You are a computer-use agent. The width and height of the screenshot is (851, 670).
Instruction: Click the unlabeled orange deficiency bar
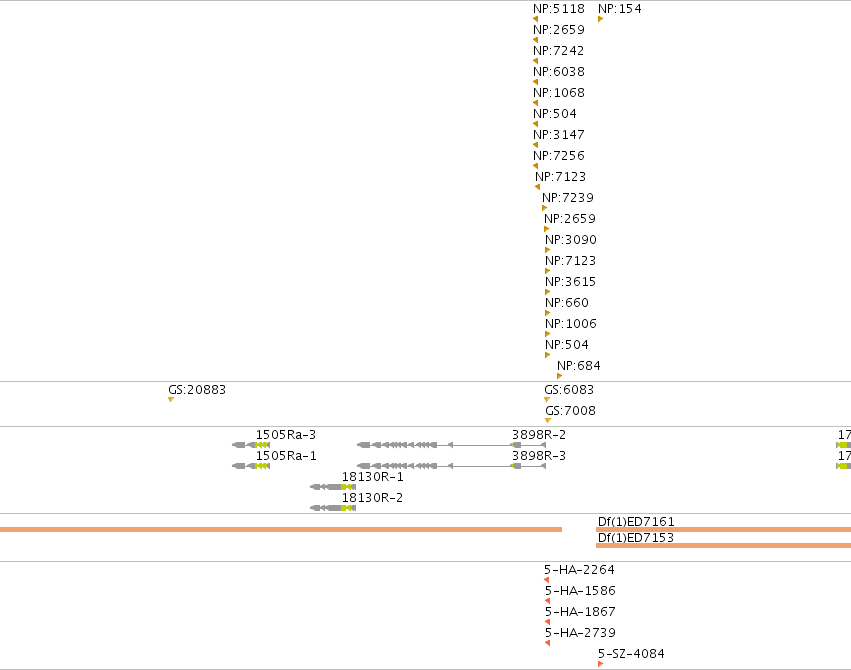point(281,529)
